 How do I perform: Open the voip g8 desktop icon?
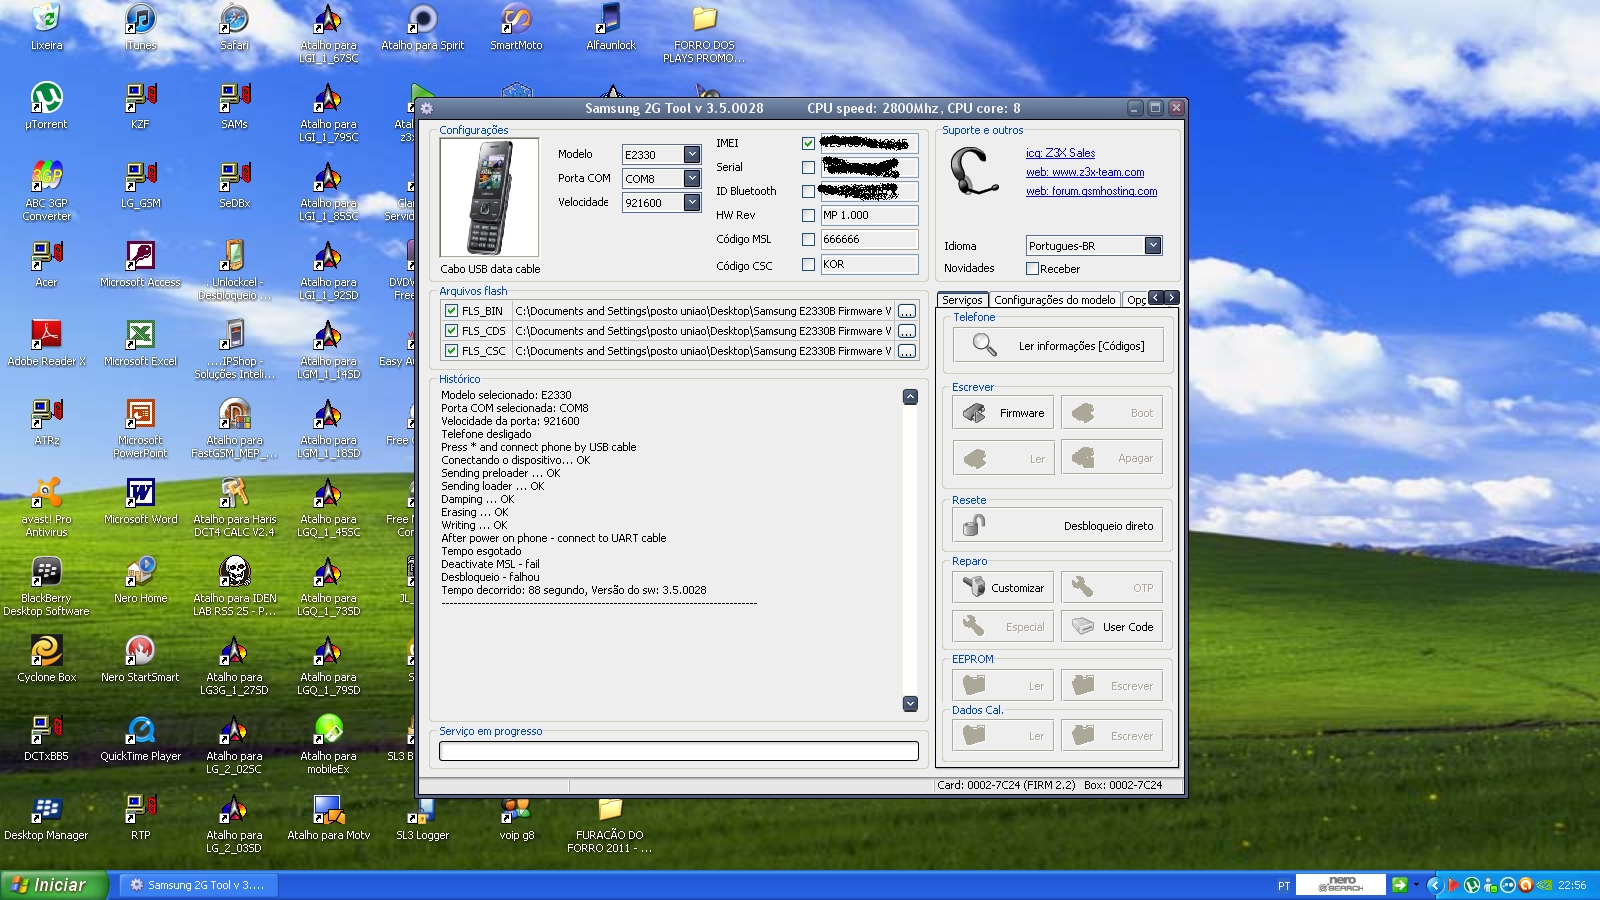click(x=516, y=820)
